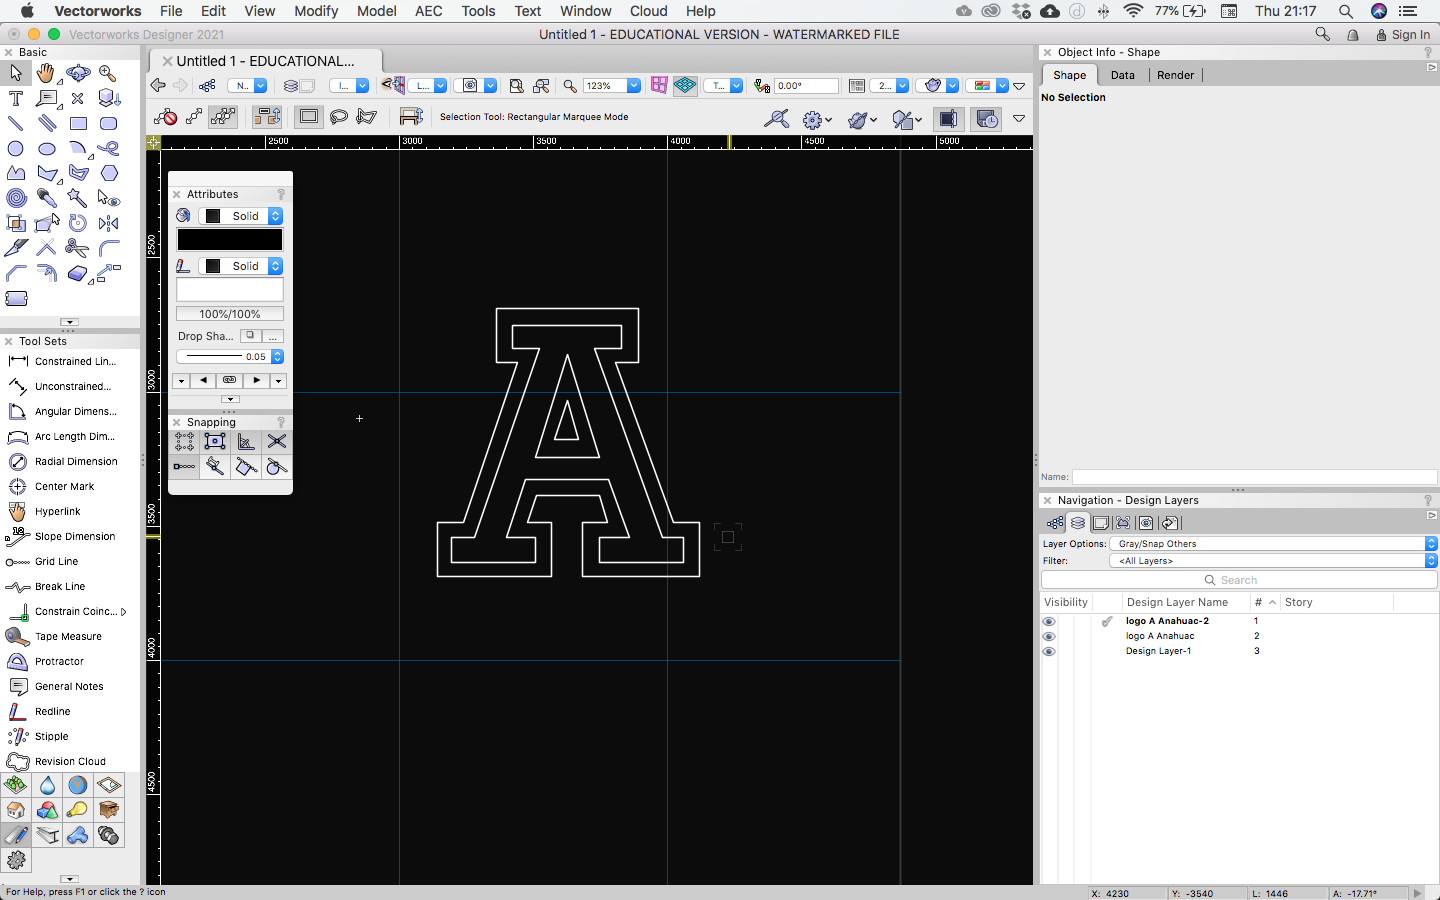Open the Modify menu
This screenshot has height=900, width=1440.
point(316,11)
